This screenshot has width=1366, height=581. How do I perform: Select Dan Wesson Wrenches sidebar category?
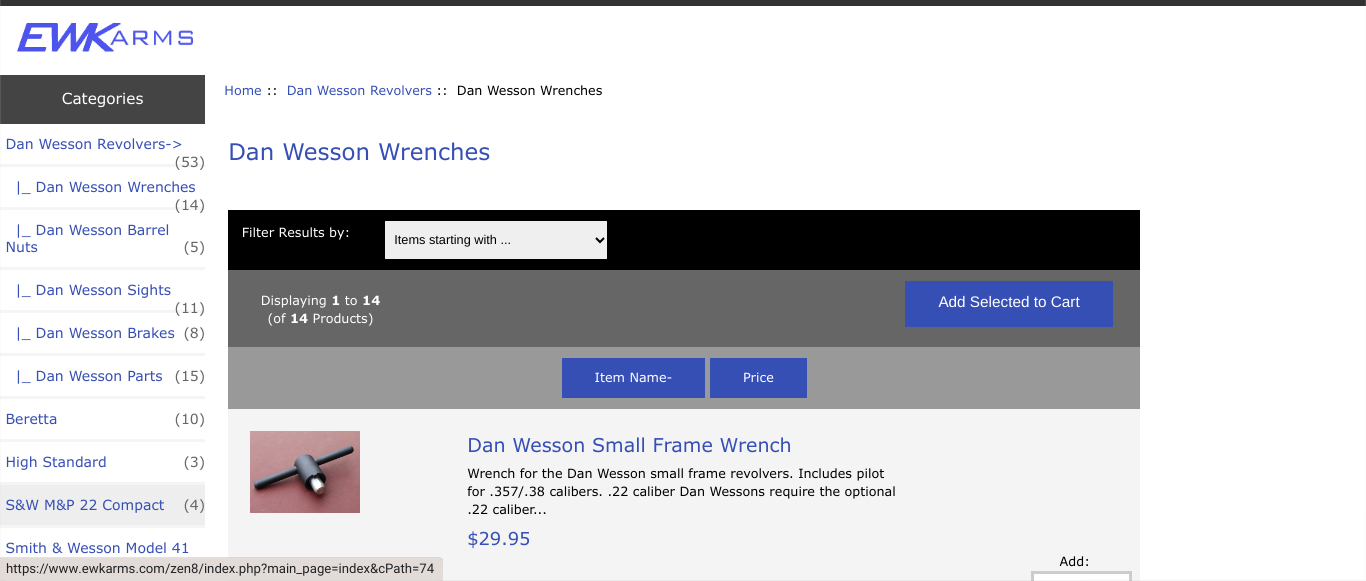pyautogui.click(x=106, y=187)
